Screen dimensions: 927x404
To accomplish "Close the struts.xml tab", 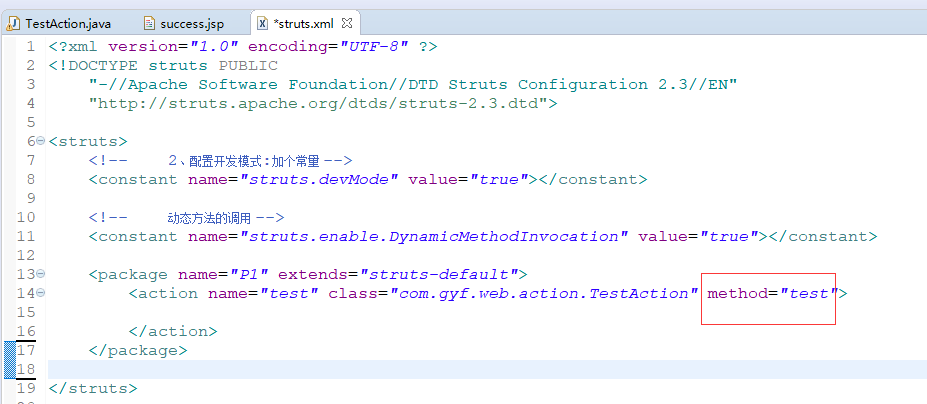I will click(x=348, y=23).
